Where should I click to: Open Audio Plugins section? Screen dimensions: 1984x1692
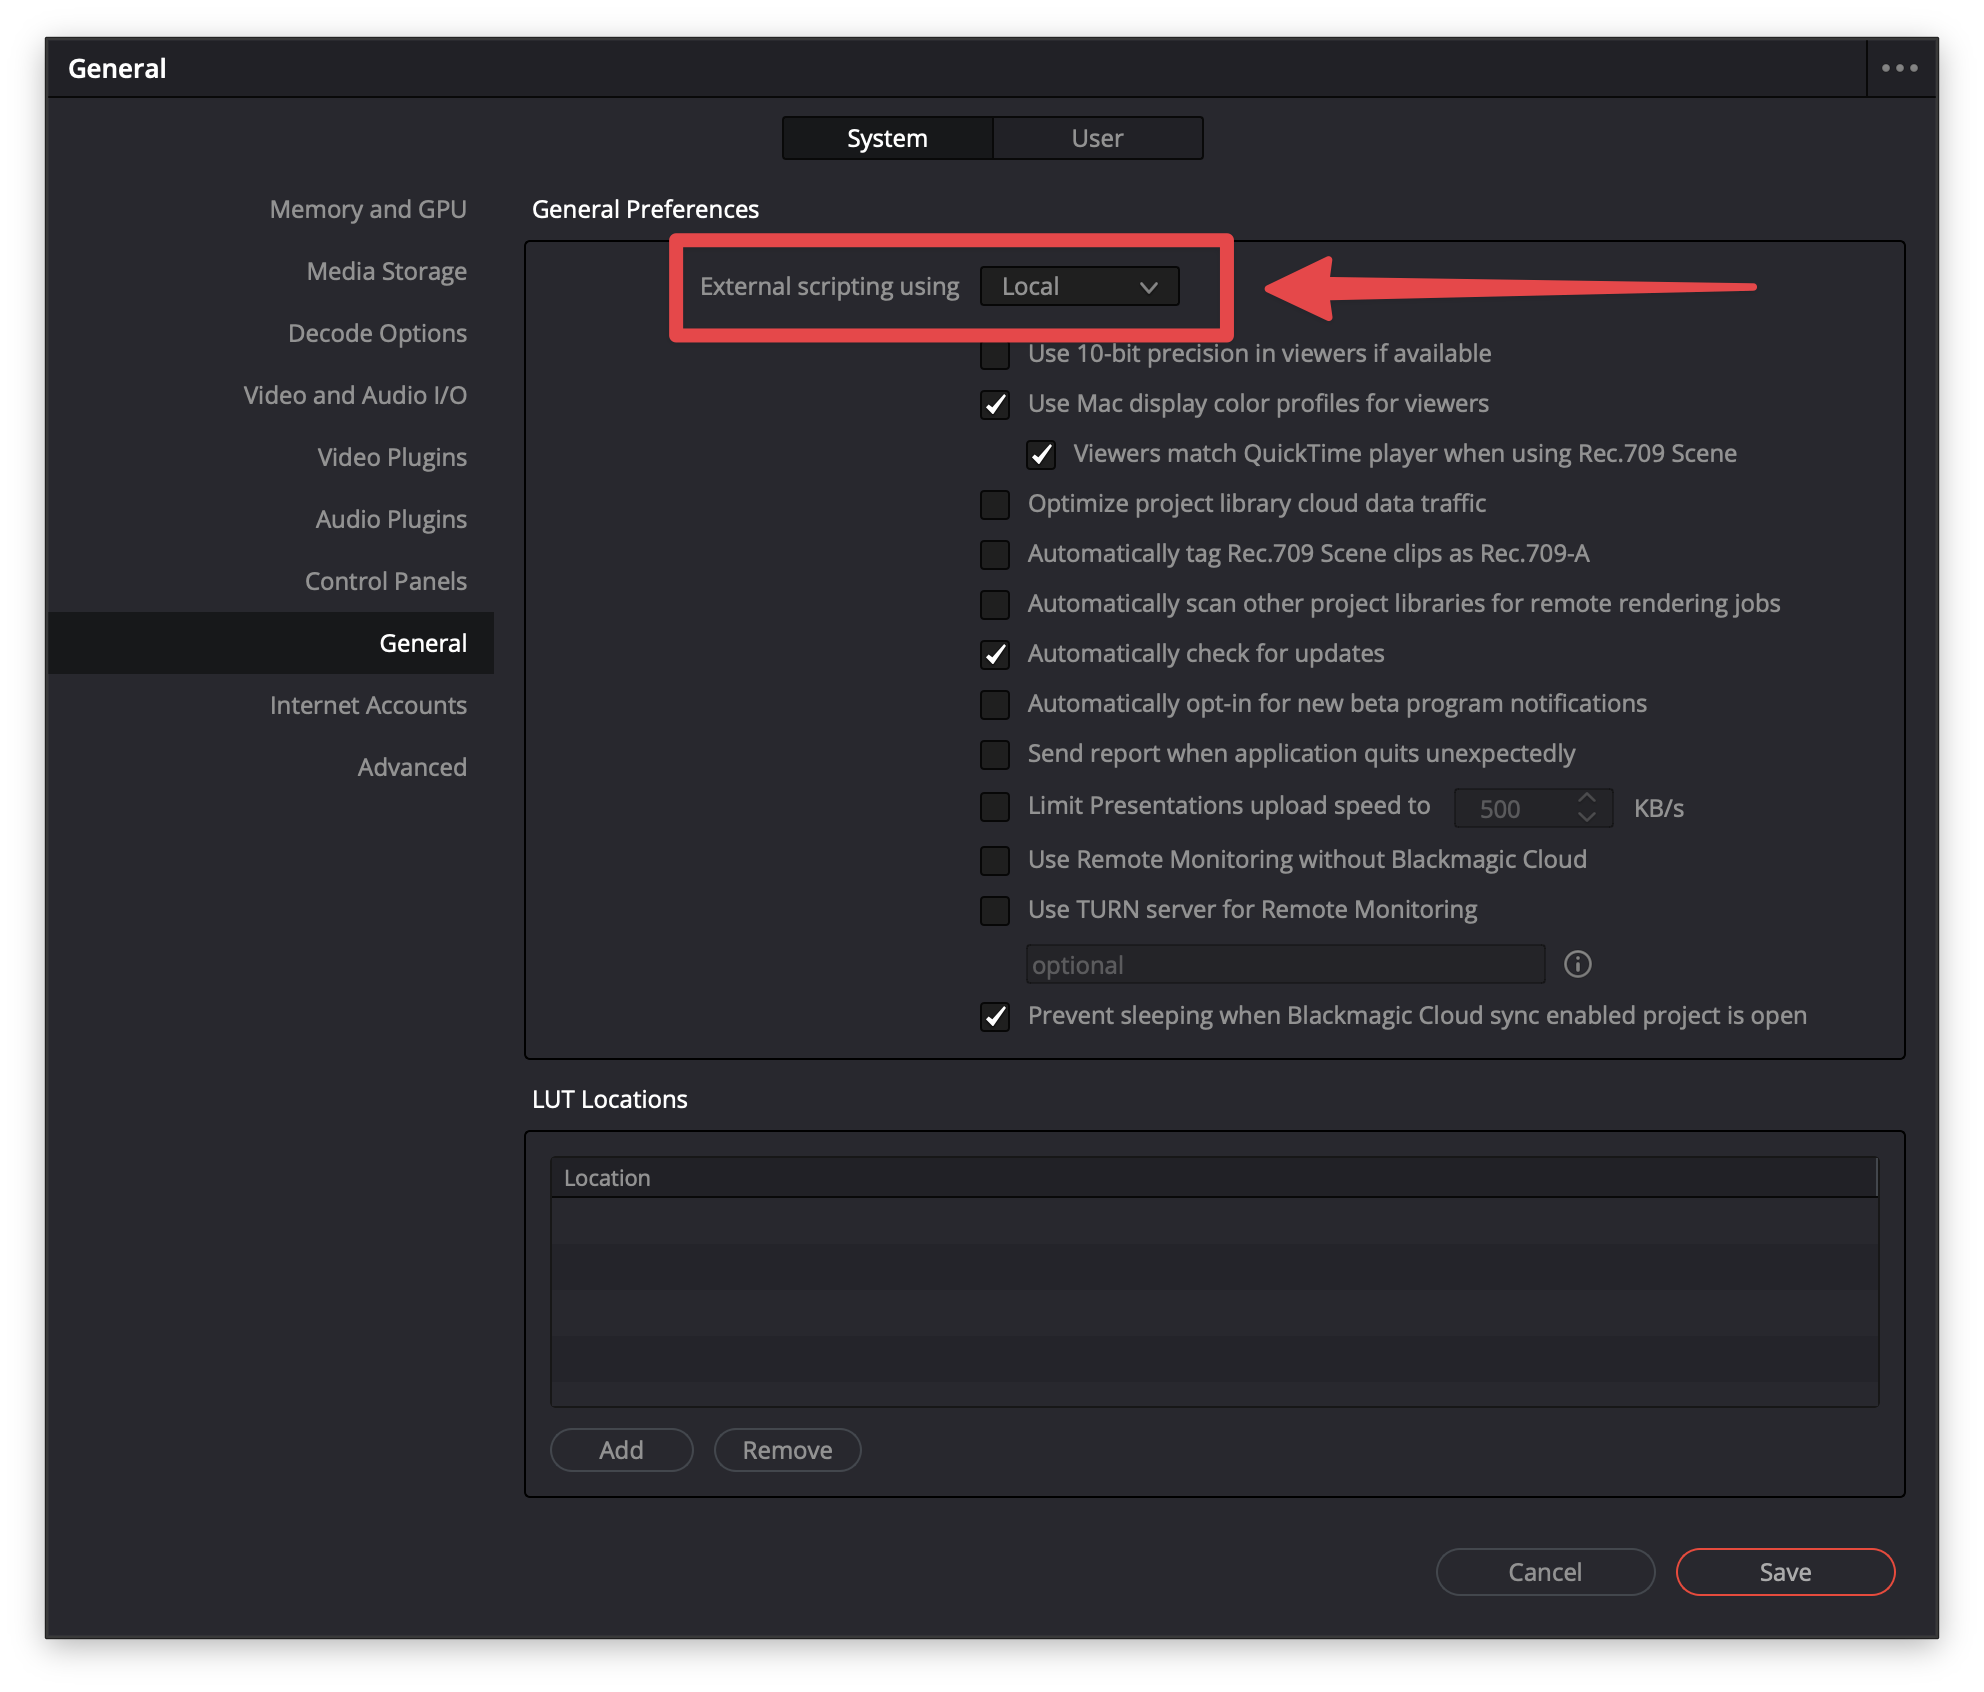click(391, 519)
